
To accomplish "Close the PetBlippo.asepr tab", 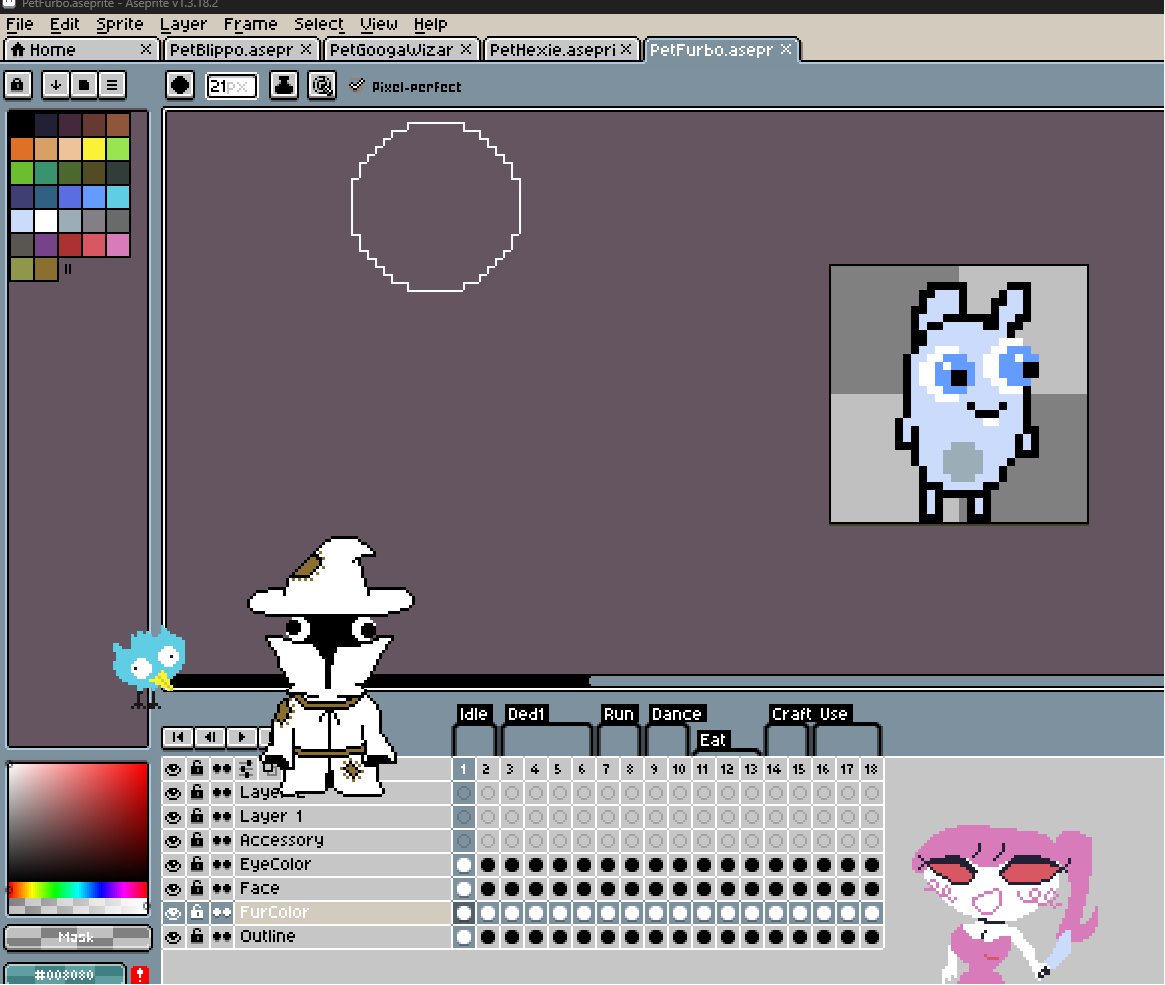I will (305, 49).
